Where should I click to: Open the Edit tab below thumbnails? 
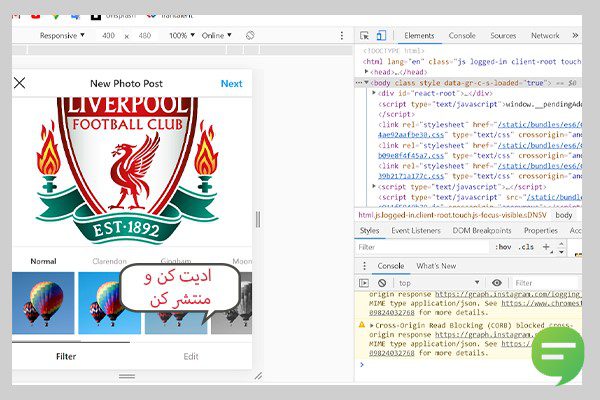[x=191, y=357]
